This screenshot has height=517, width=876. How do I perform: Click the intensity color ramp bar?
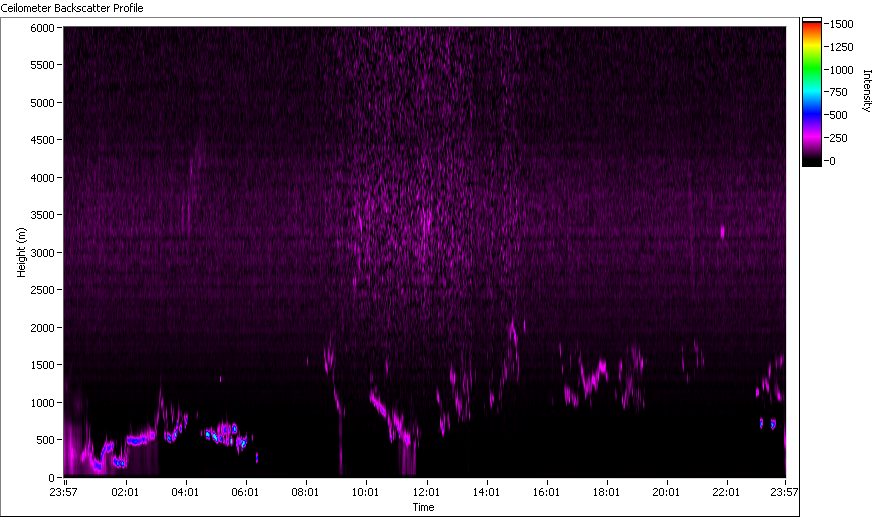[812, 92]
